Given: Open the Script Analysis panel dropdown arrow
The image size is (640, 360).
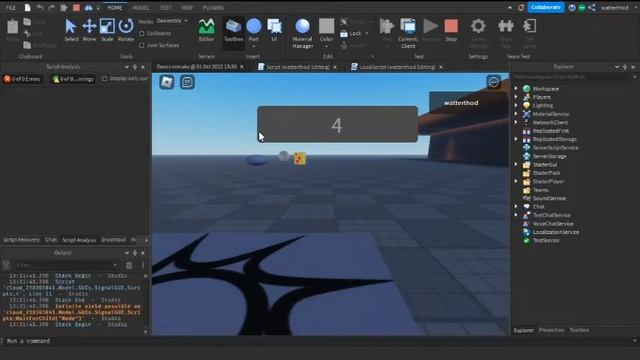Looking at the screenshot, I should (x=127, y=67).
